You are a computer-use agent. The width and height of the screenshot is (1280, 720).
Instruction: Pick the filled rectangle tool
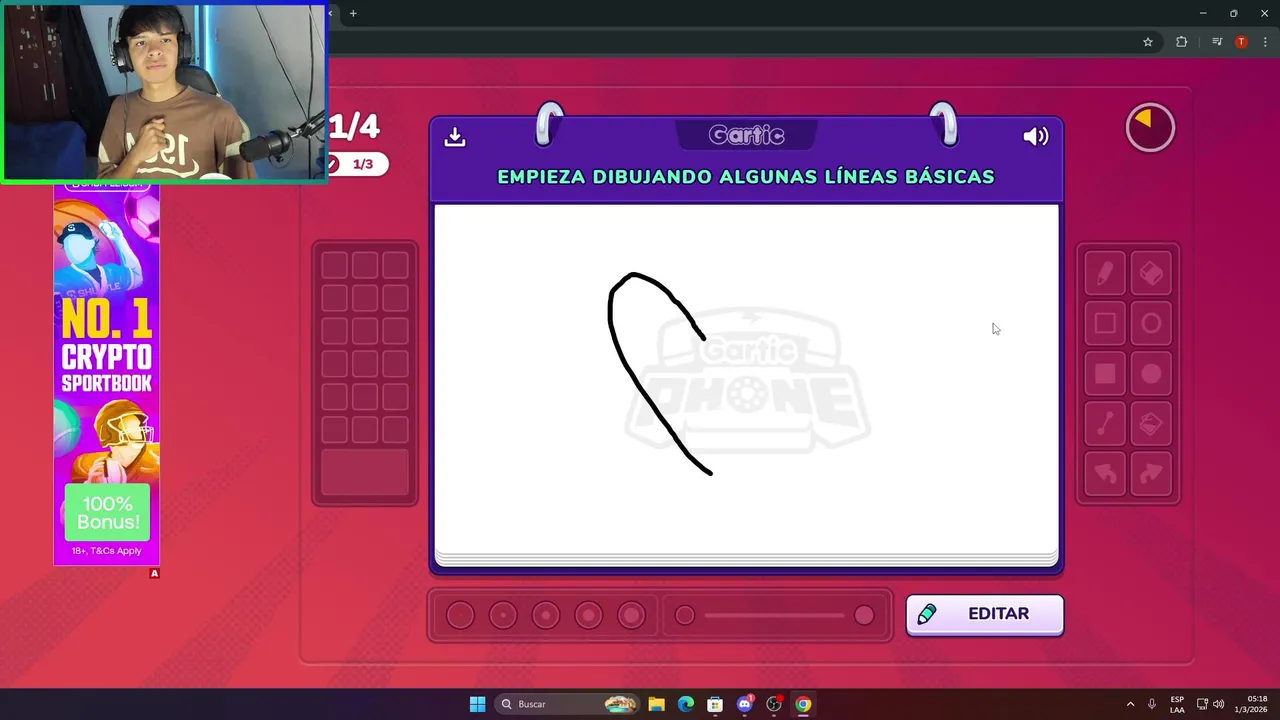[1105, 374]
